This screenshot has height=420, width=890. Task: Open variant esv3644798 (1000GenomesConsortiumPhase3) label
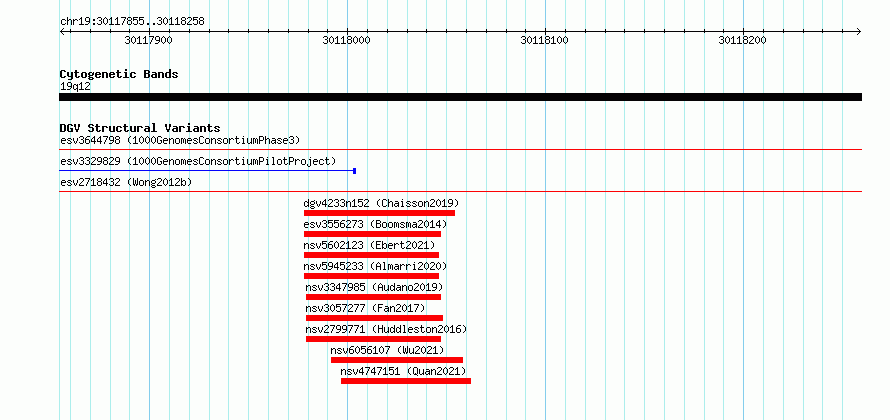[x=180, y=140]
